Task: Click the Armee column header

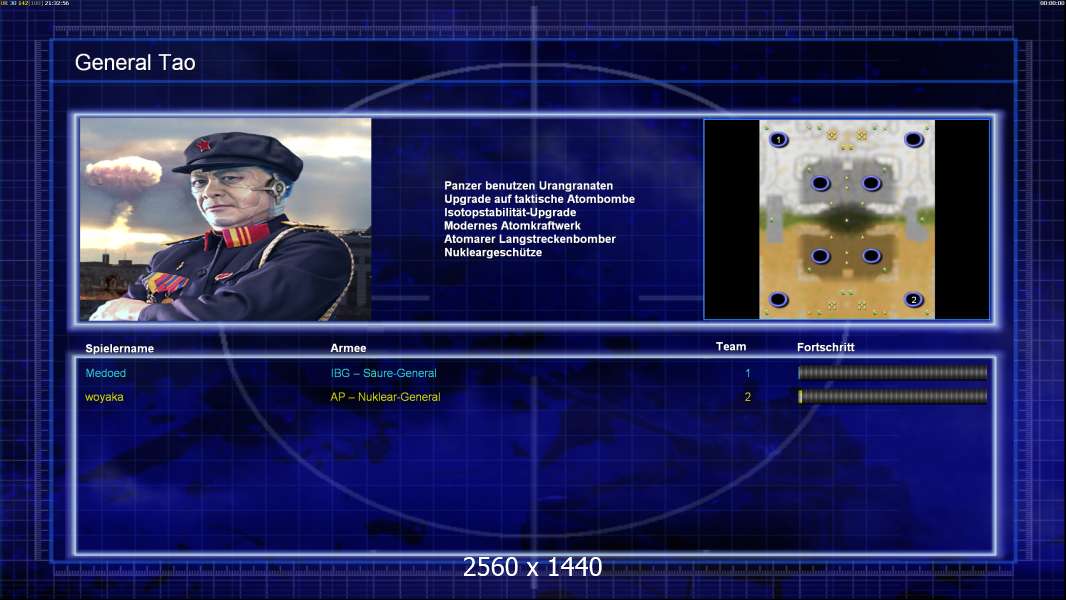Action: (348, 348)
